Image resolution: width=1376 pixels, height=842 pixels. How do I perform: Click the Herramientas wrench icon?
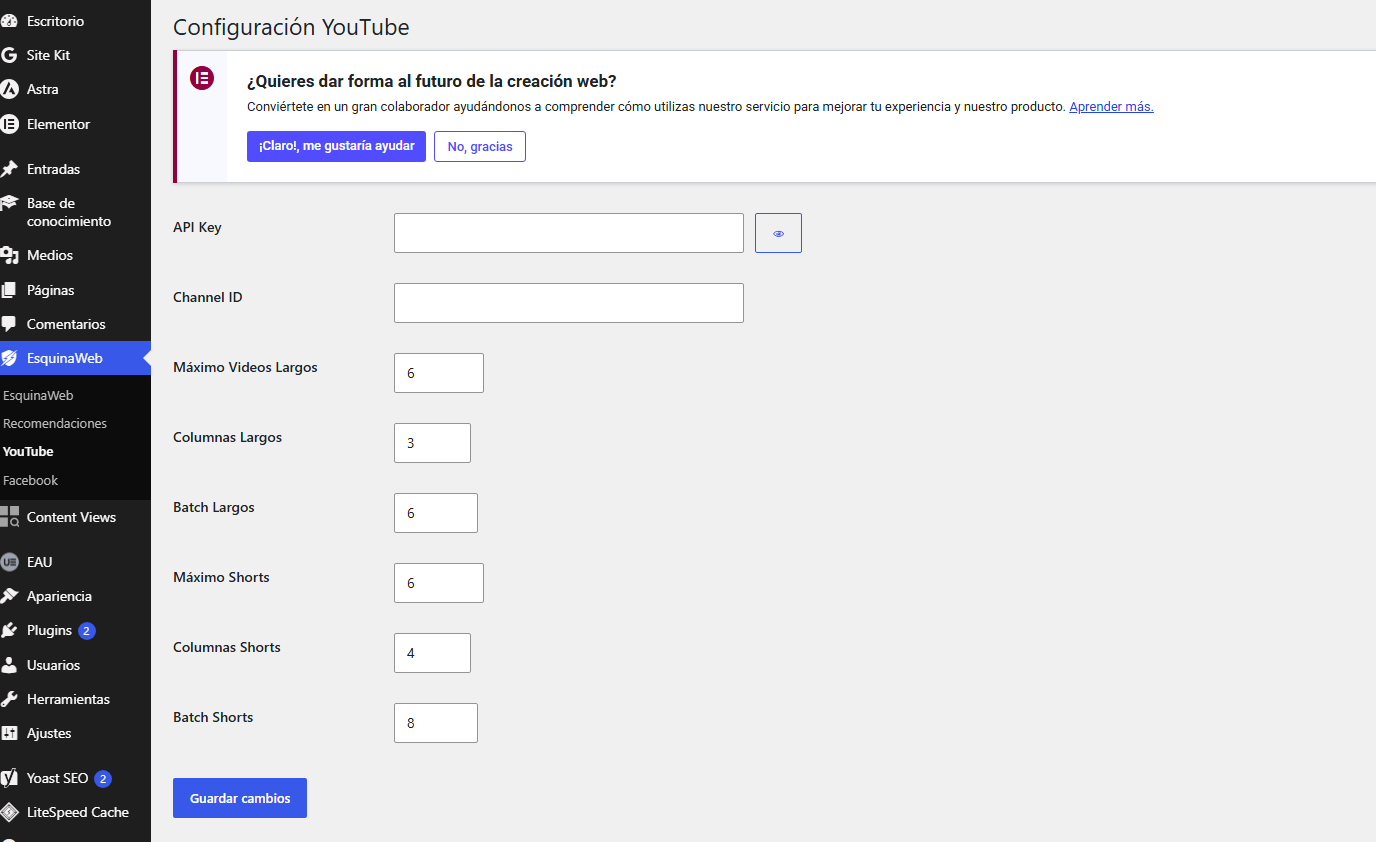click(x=9, y=699)
